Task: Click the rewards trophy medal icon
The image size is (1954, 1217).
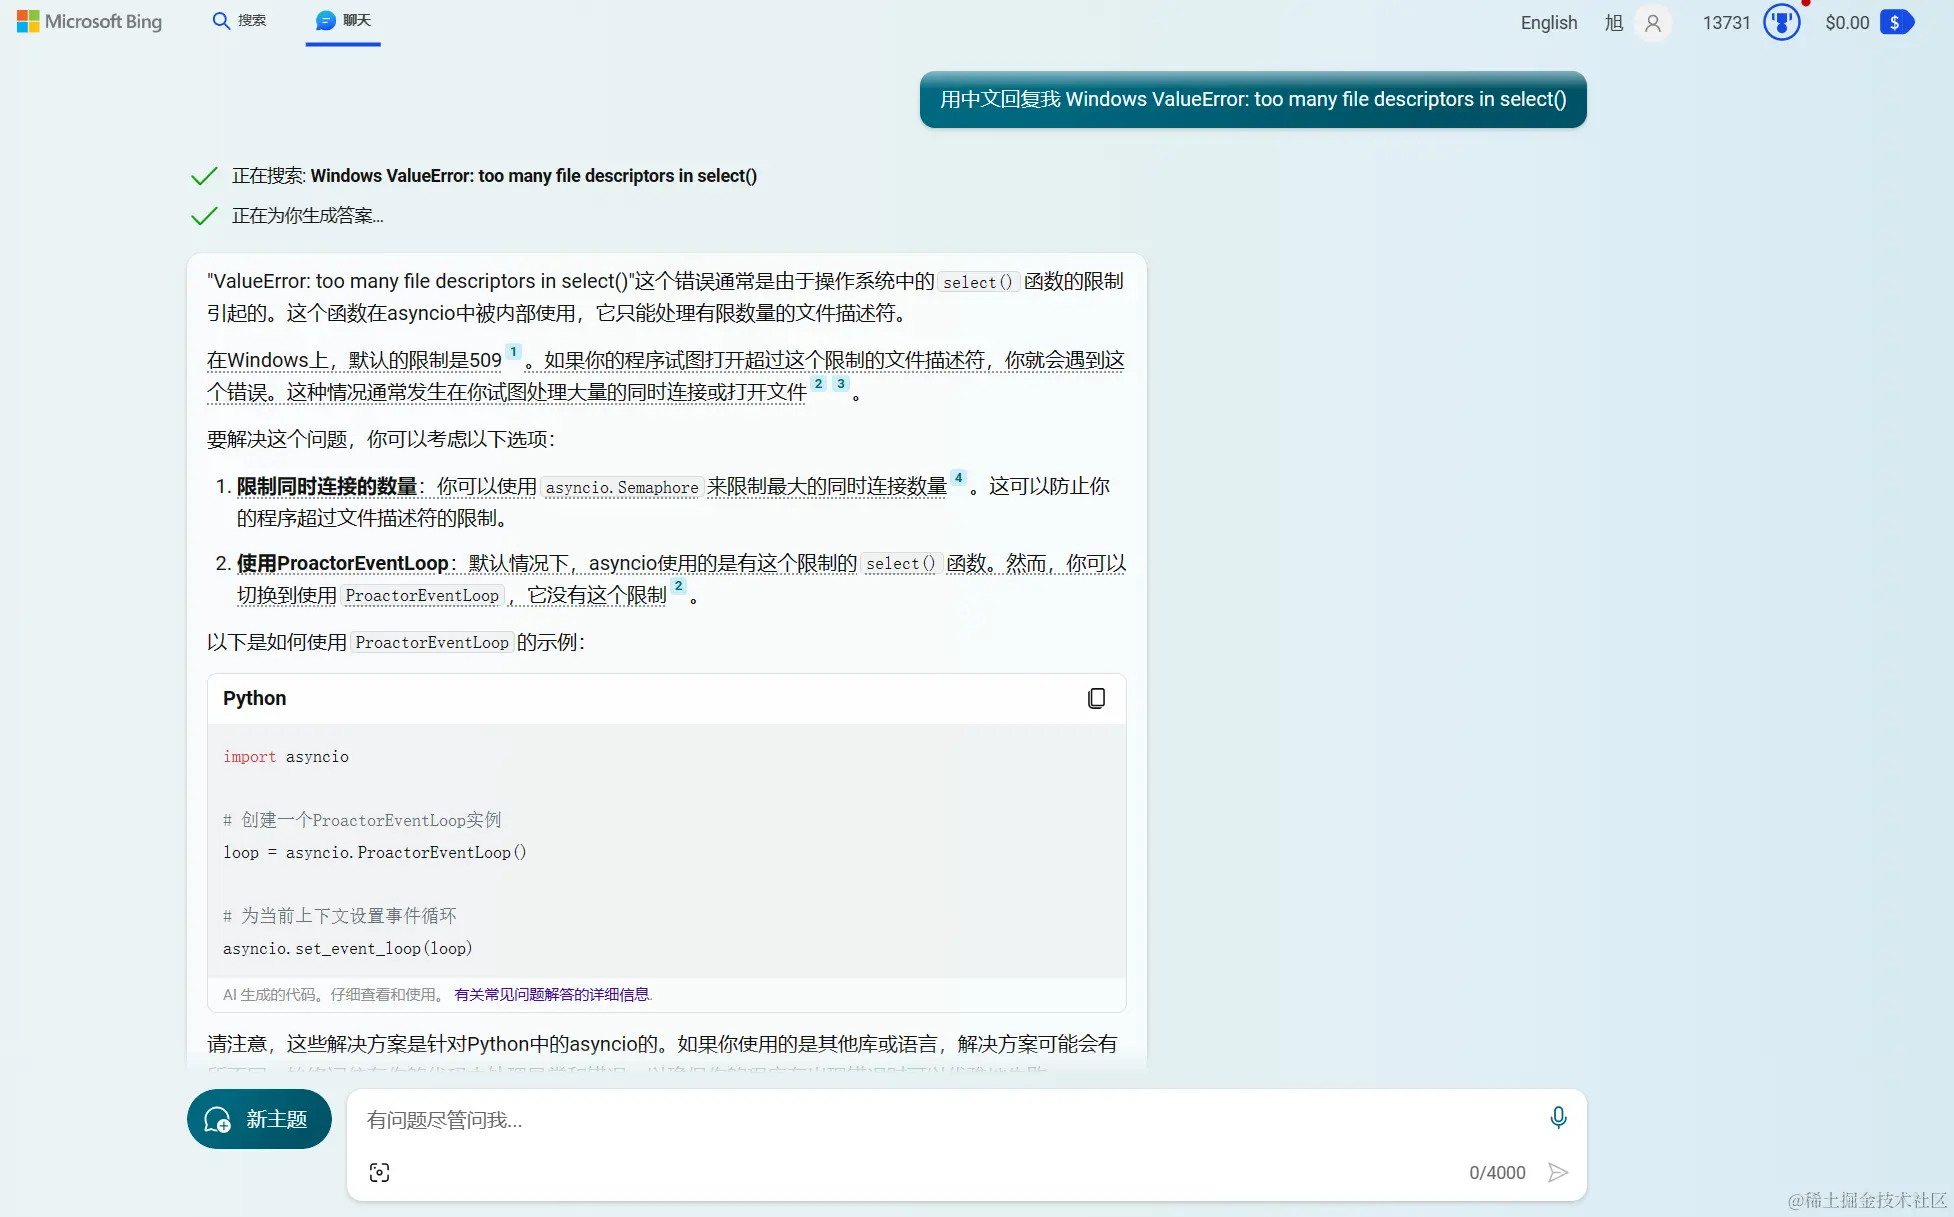Action: [x=1781, y=22]
